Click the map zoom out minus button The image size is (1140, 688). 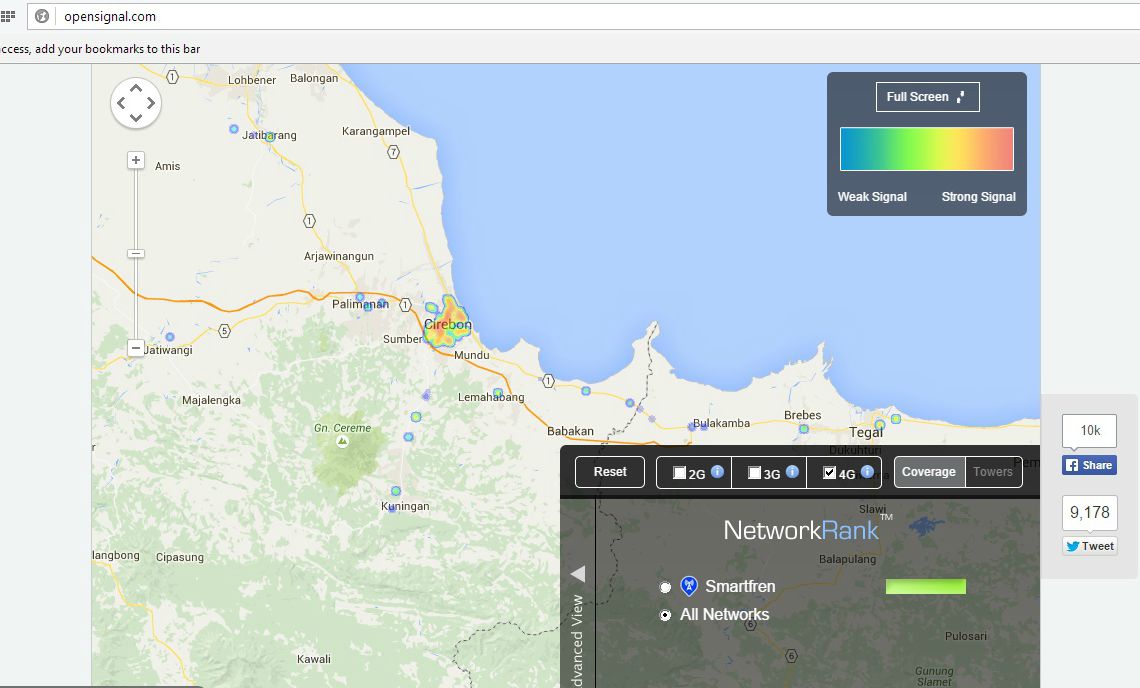(136, 348)
